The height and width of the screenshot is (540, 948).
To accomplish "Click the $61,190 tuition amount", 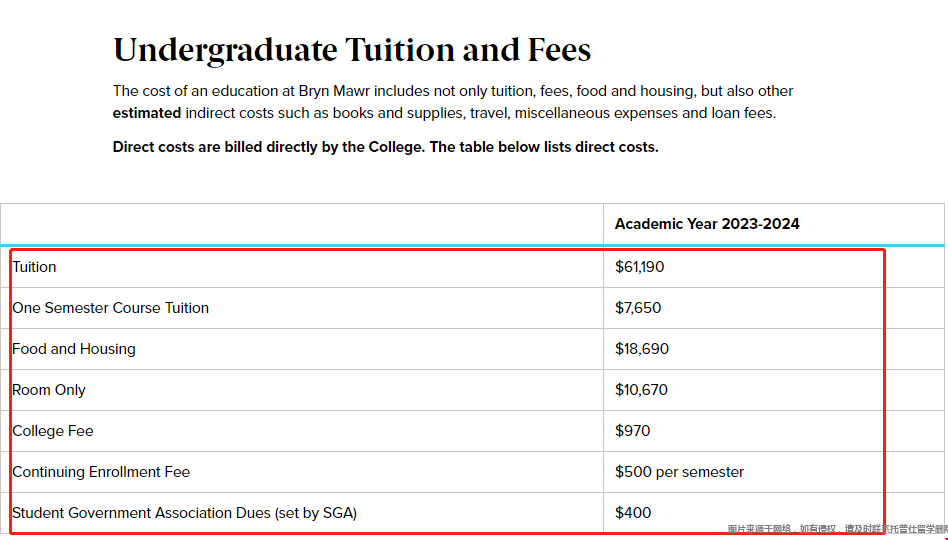I will click(639, 267).
